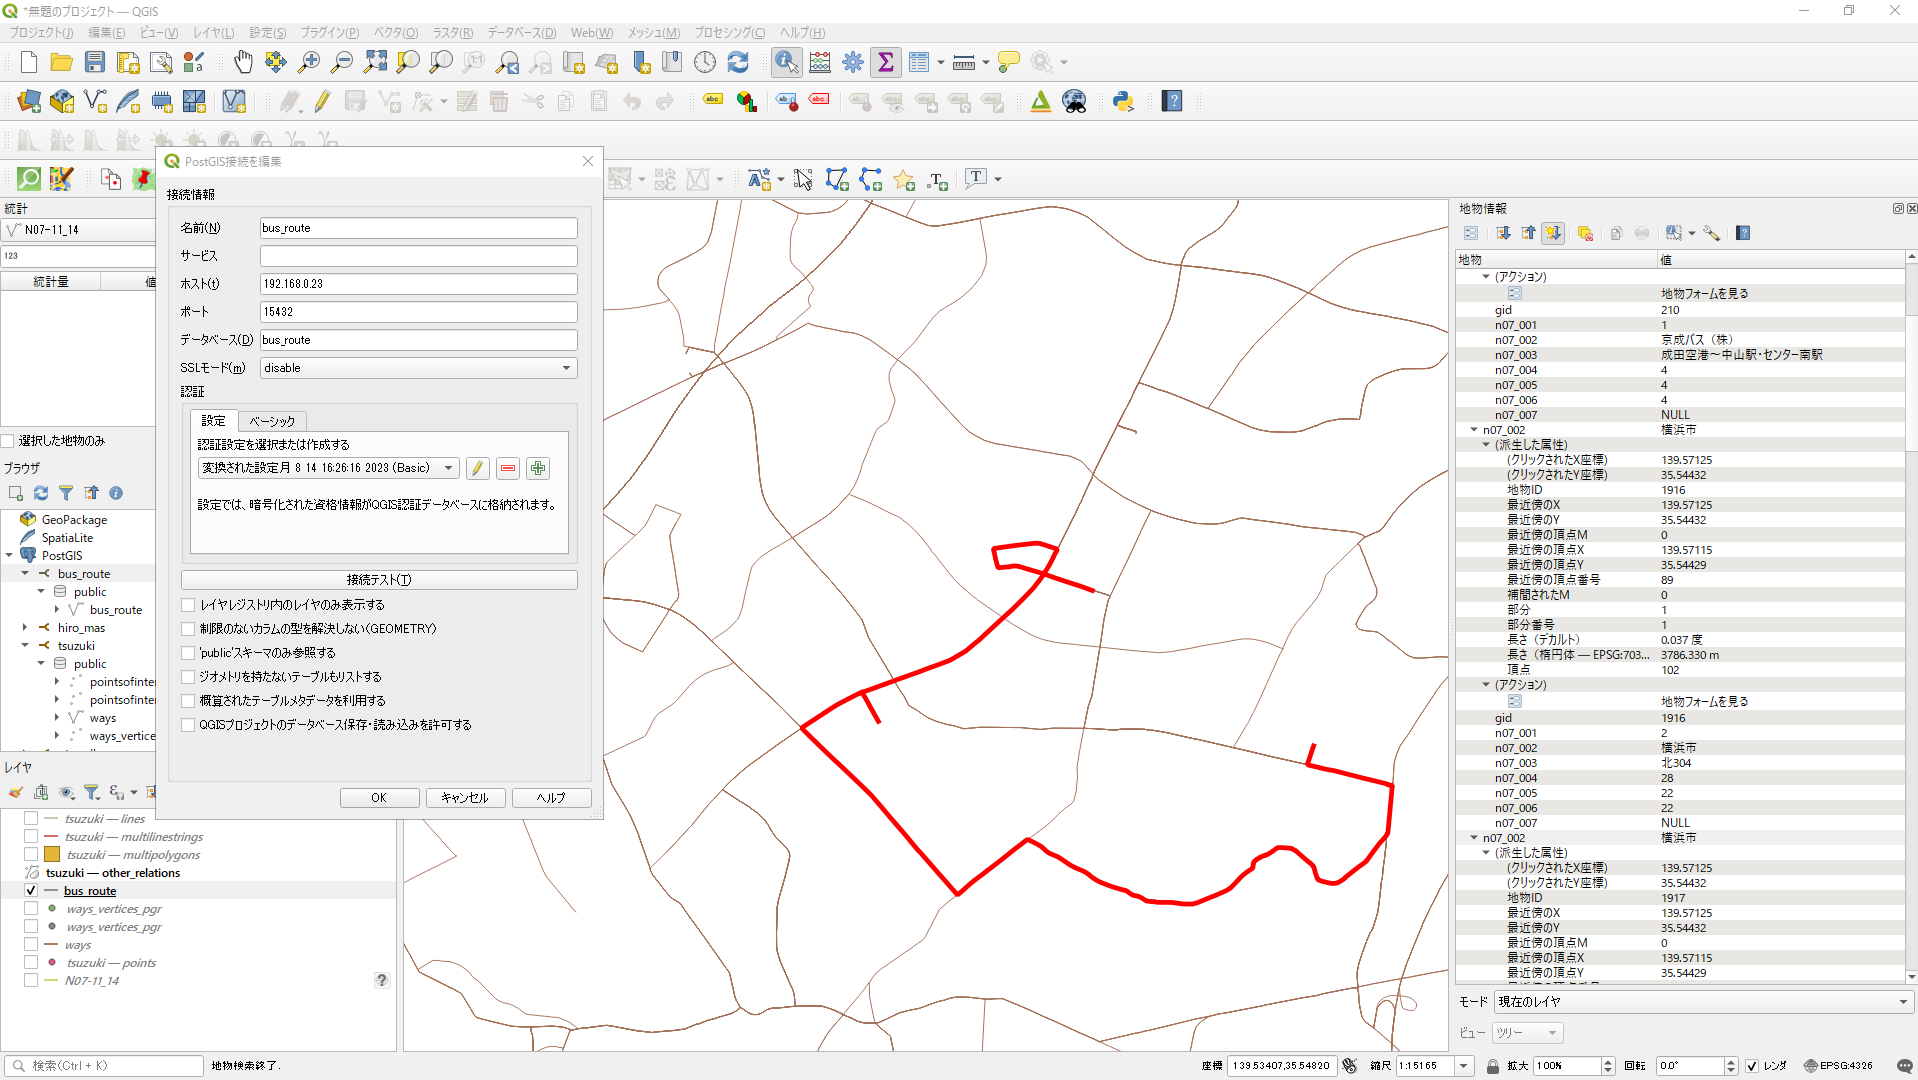
Task: Click the Refresh map icon
Action: click(738, 62)
